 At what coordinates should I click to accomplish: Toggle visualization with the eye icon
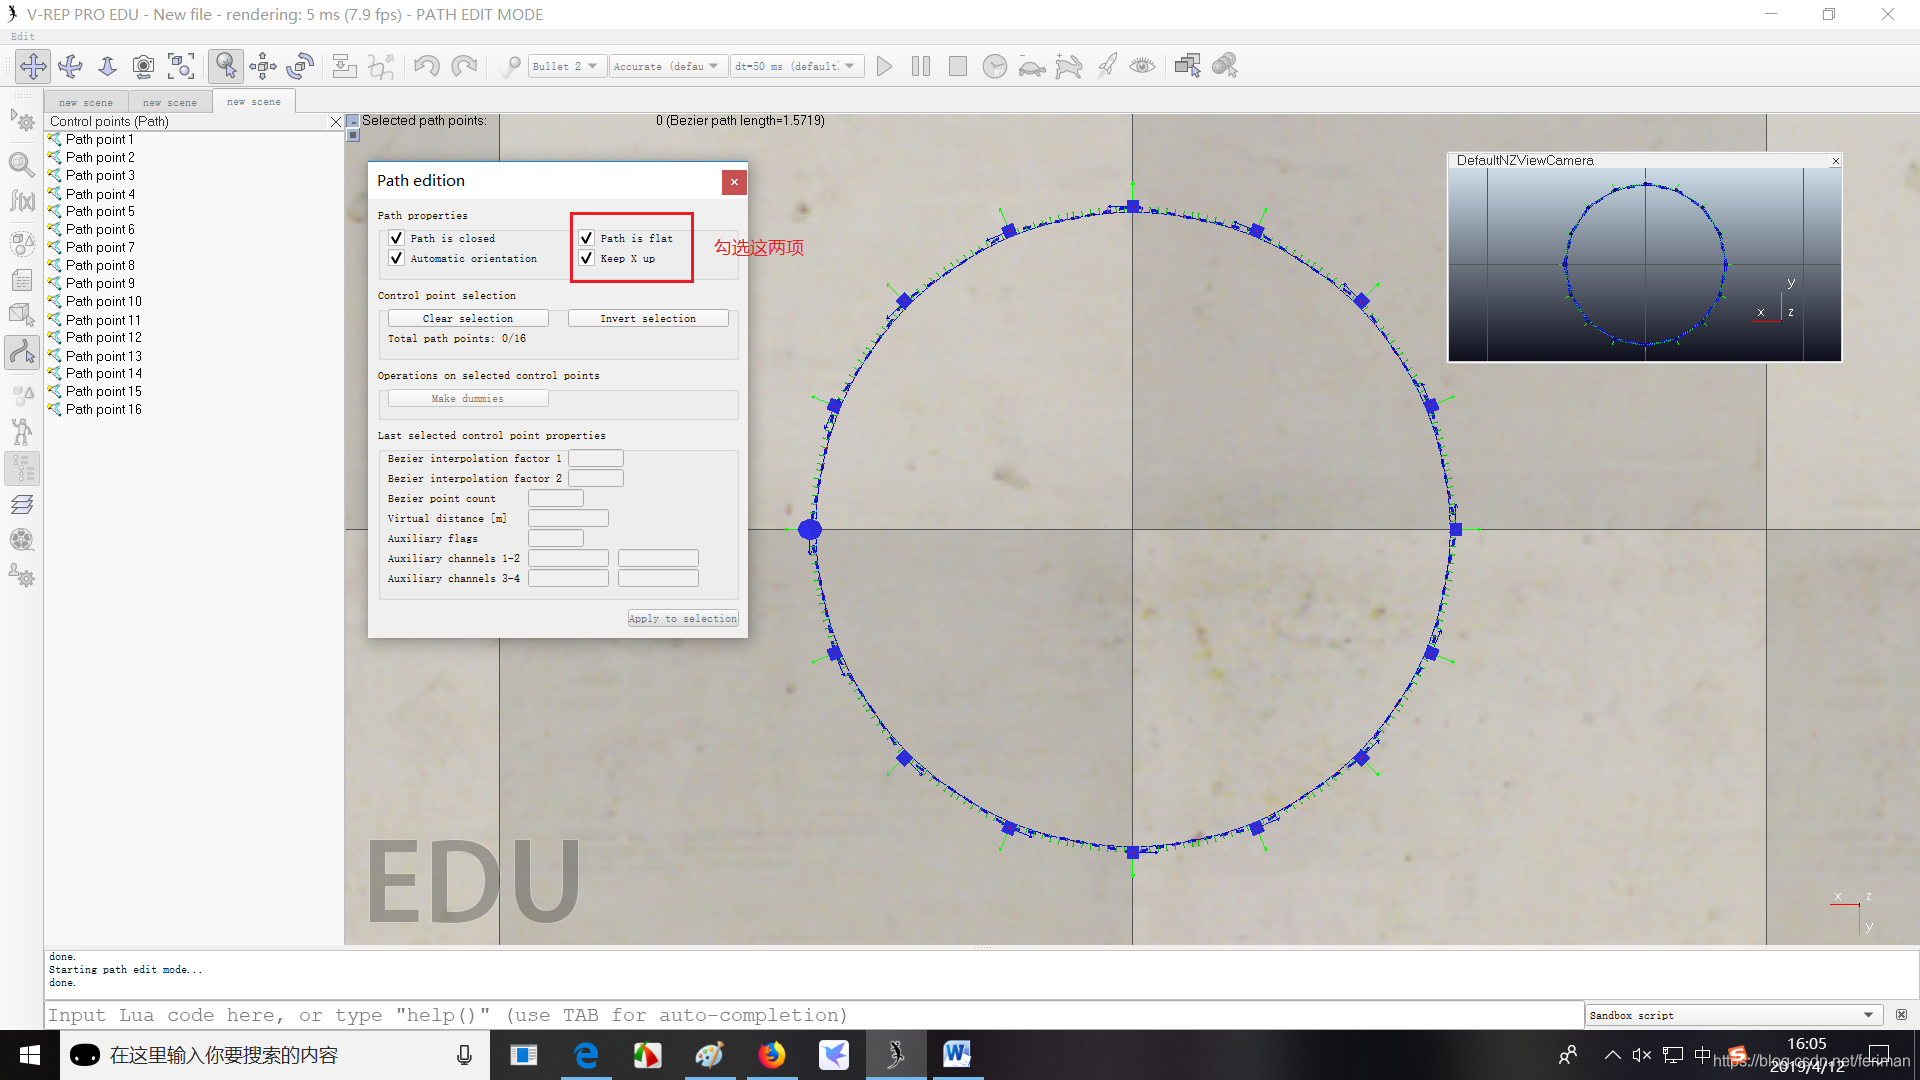[1142, 66]
